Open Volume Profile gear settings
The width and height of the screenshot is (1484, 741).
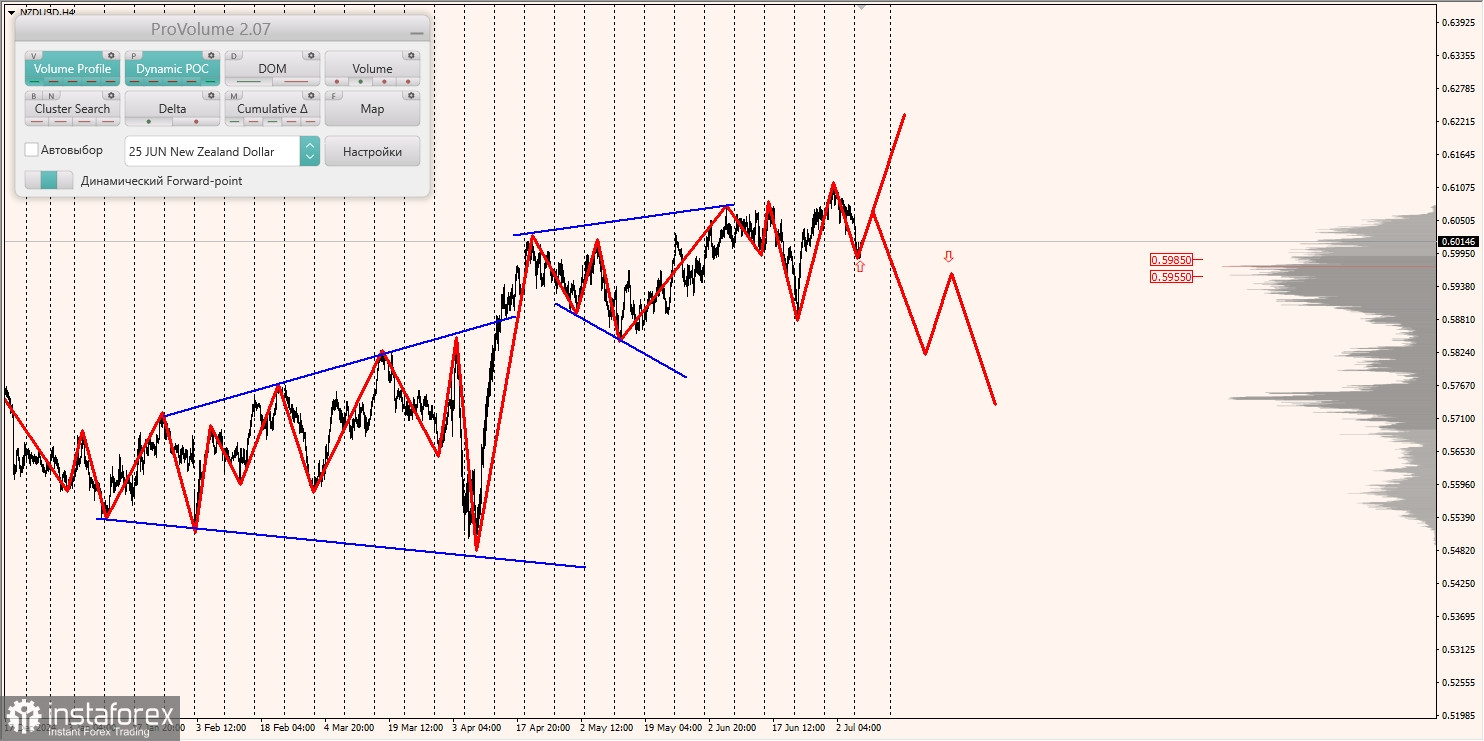click(111, 56)
